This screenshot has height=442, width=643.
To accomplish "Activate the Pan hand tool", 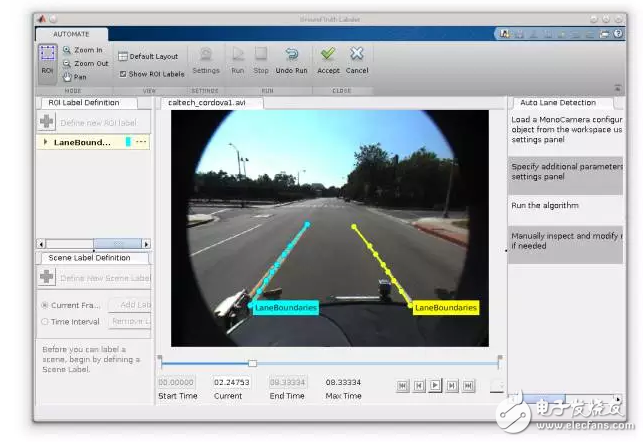I will pos(75,76).
